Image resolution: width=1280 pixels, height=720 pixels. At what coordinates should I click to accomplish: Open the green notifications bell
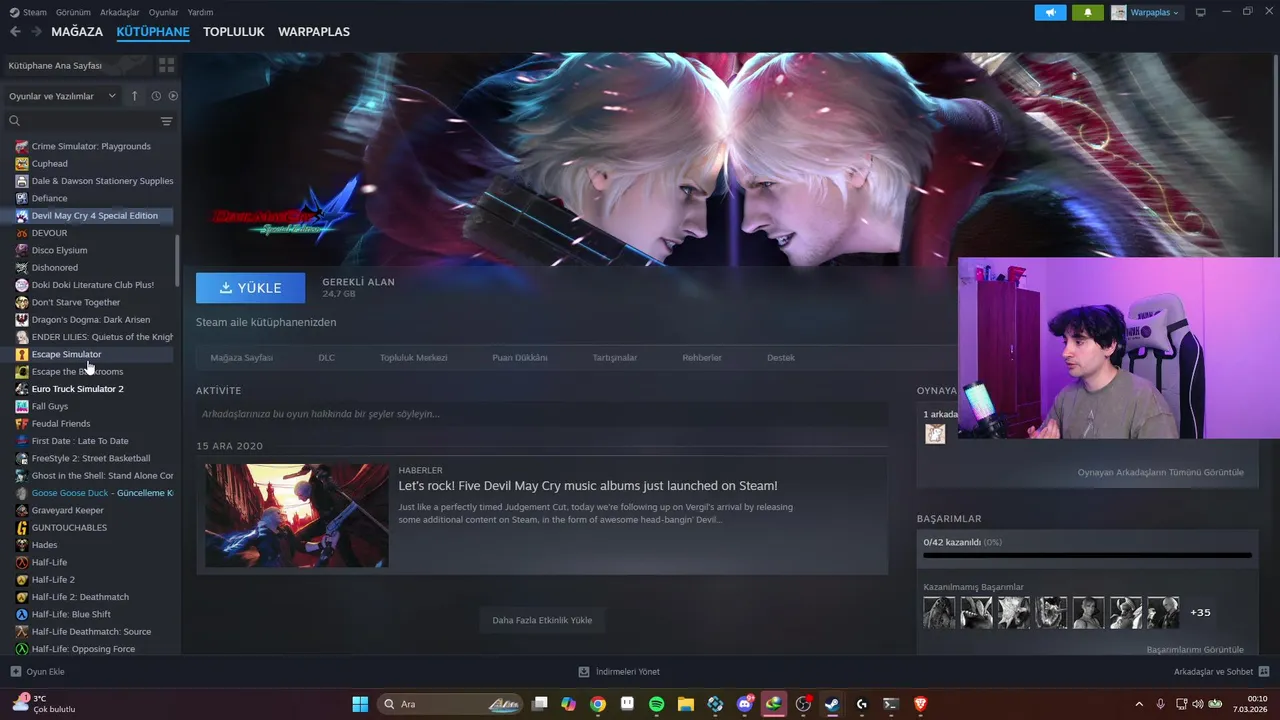coord(1088,12)
